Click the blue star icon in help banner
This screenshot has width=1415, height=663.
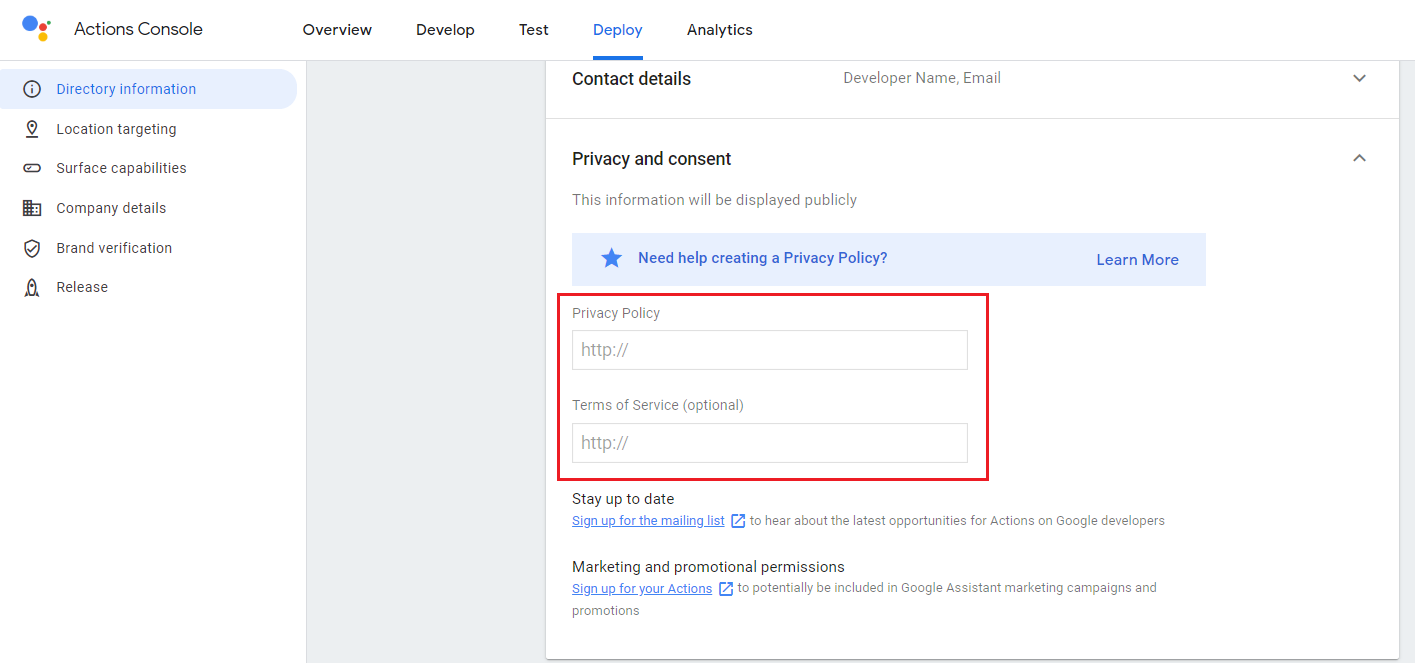tap(611, 258)
